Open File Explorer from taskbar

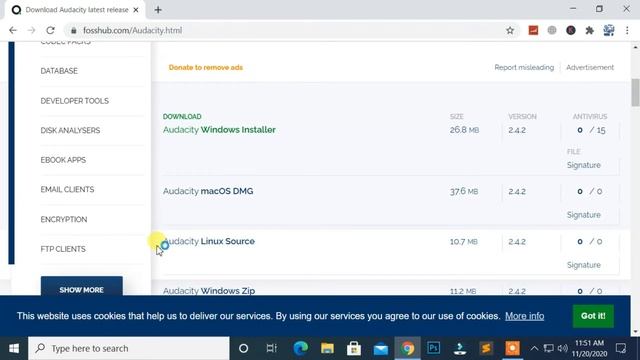coord(327,348)
